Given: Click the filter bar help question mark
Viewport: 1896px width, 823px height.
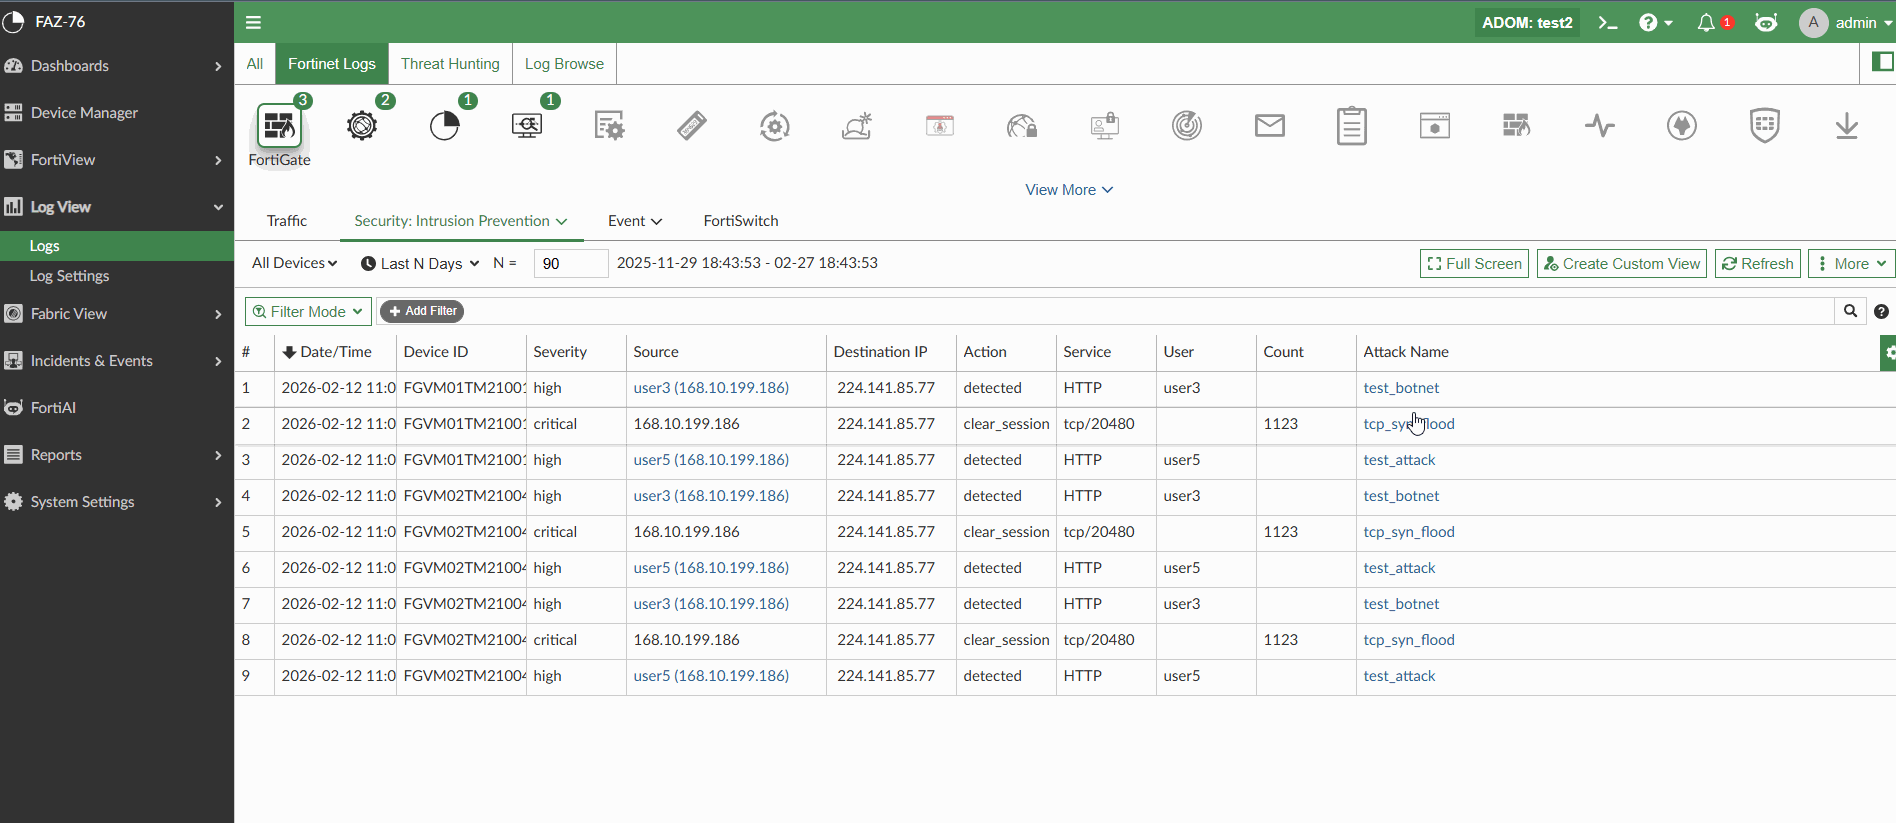Looking at the screenshot, I should click(x=1881, y=312).
